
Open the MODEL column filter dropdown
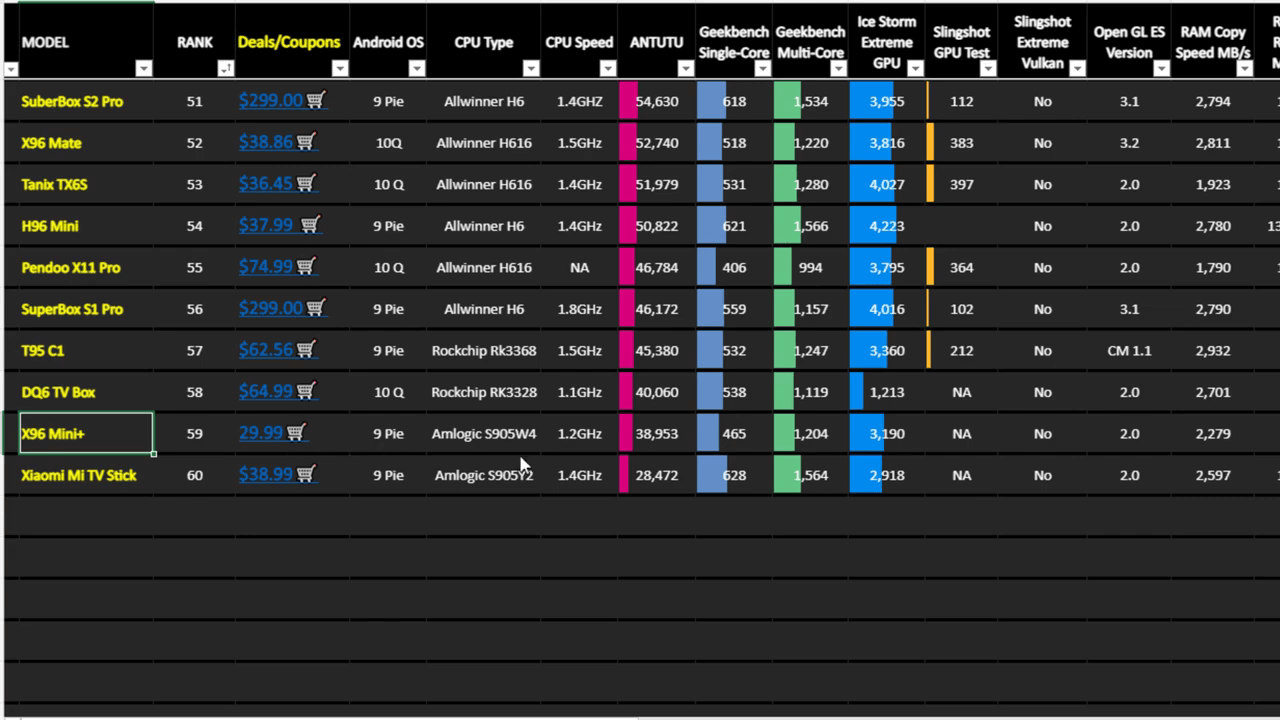tap(143, 69)
